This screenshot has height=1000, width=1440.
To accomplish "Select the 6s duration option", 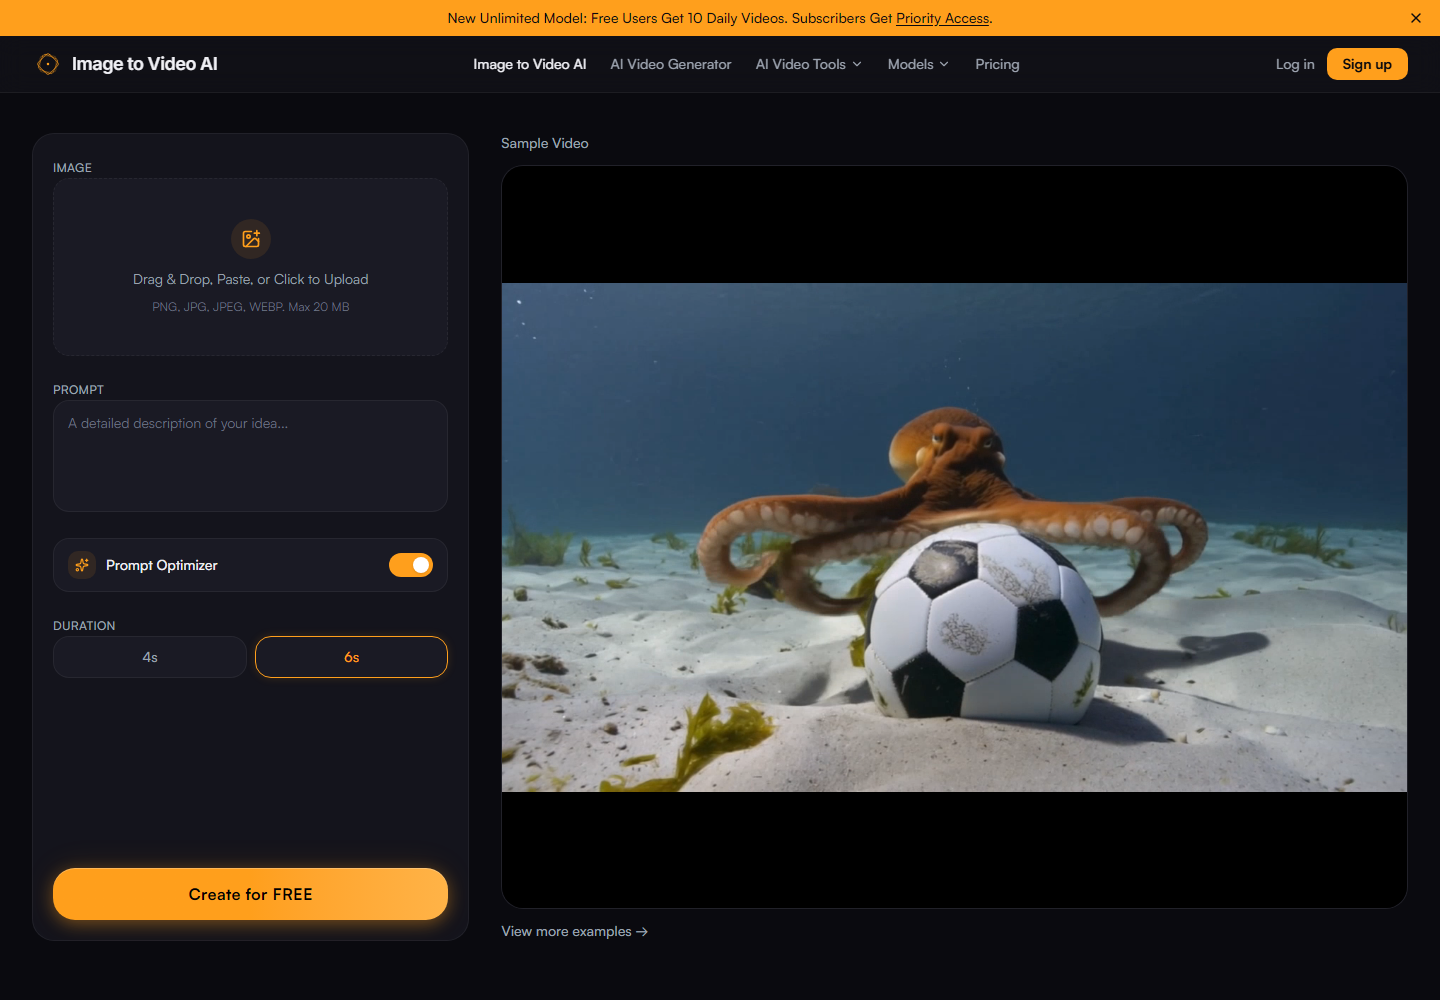I will (x=351, y=657).
